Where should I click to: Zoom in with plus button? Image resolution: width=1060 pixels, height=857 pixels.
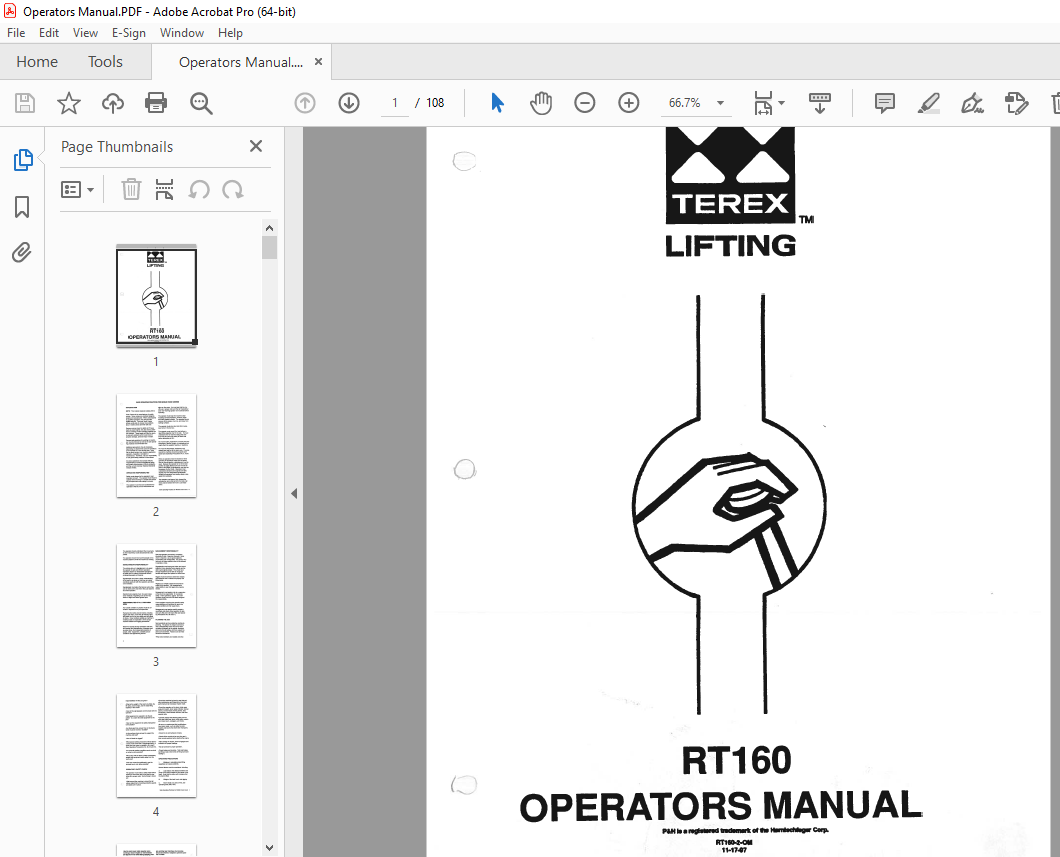629,103
